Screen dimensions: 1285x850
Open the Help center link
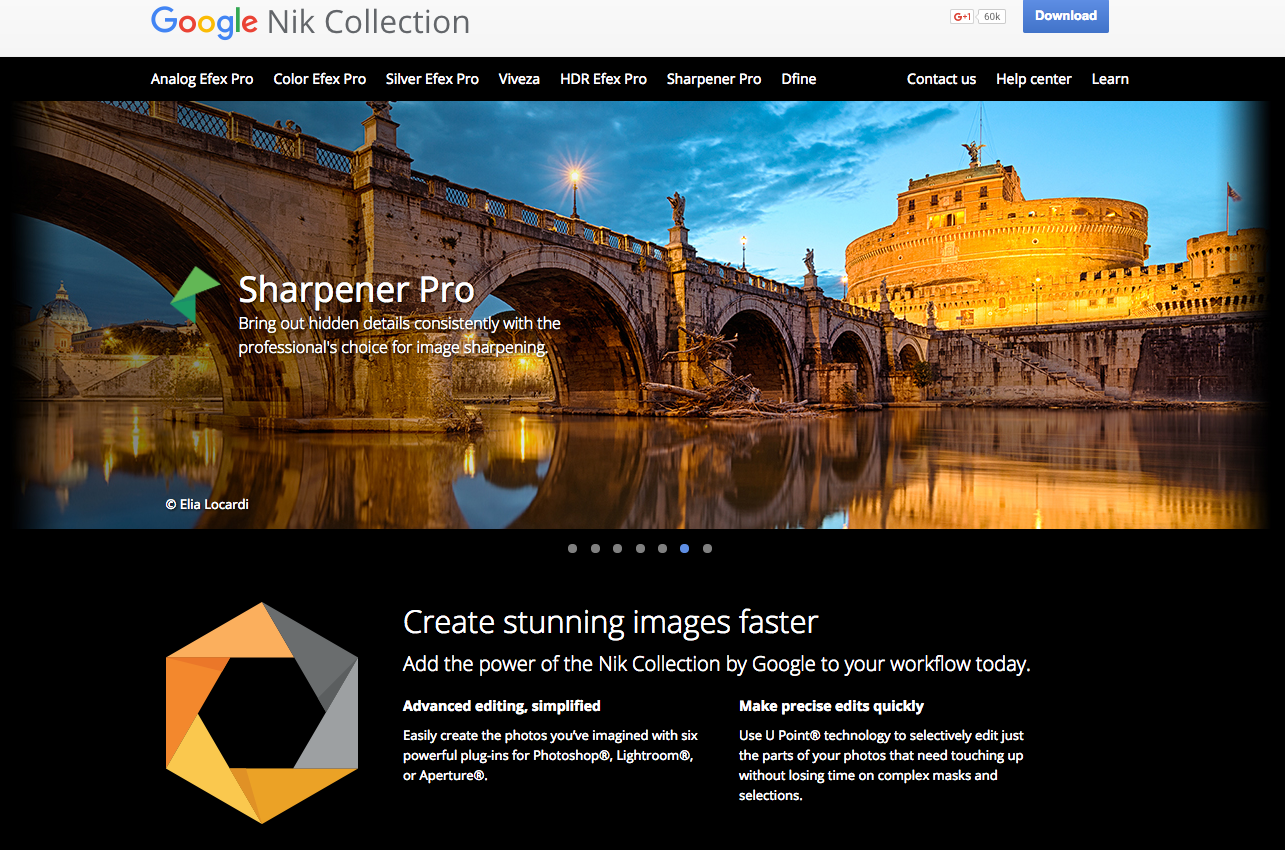coord(1034,79)
